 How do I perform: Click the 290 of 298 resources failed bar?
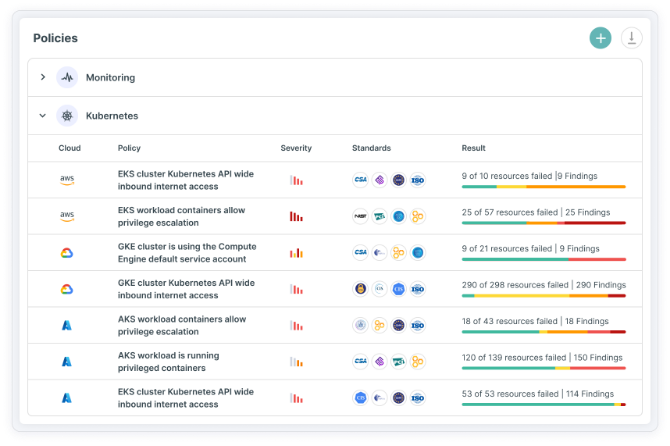[543, 295]
